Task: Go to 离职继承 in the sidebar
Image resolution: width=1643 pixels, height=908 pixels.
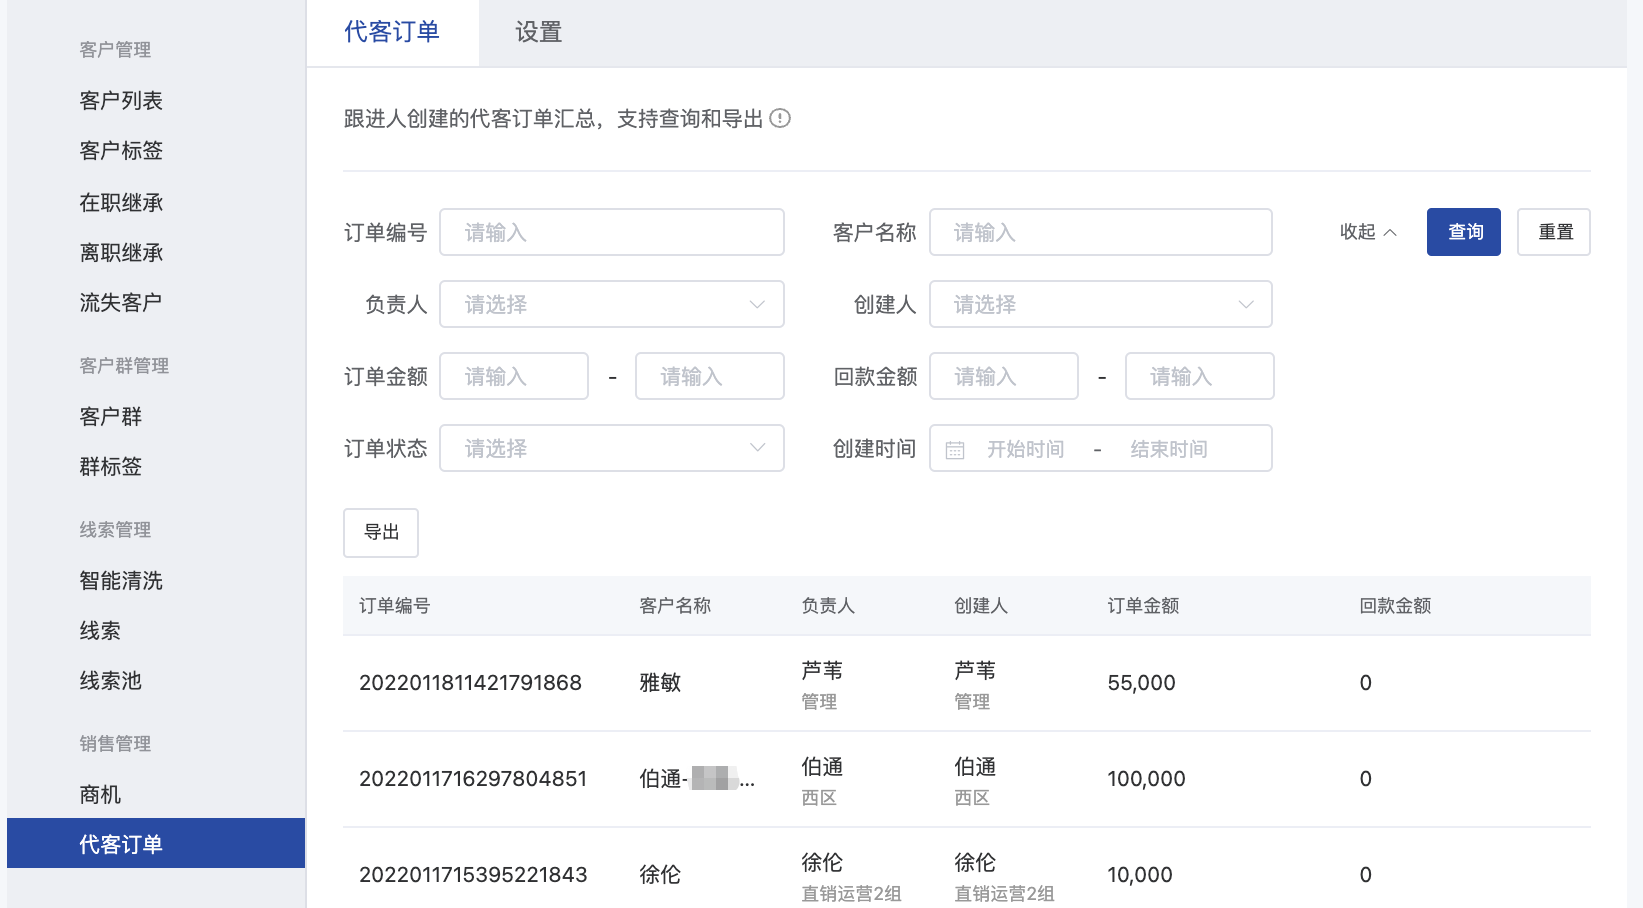Action: pos(121,252)
